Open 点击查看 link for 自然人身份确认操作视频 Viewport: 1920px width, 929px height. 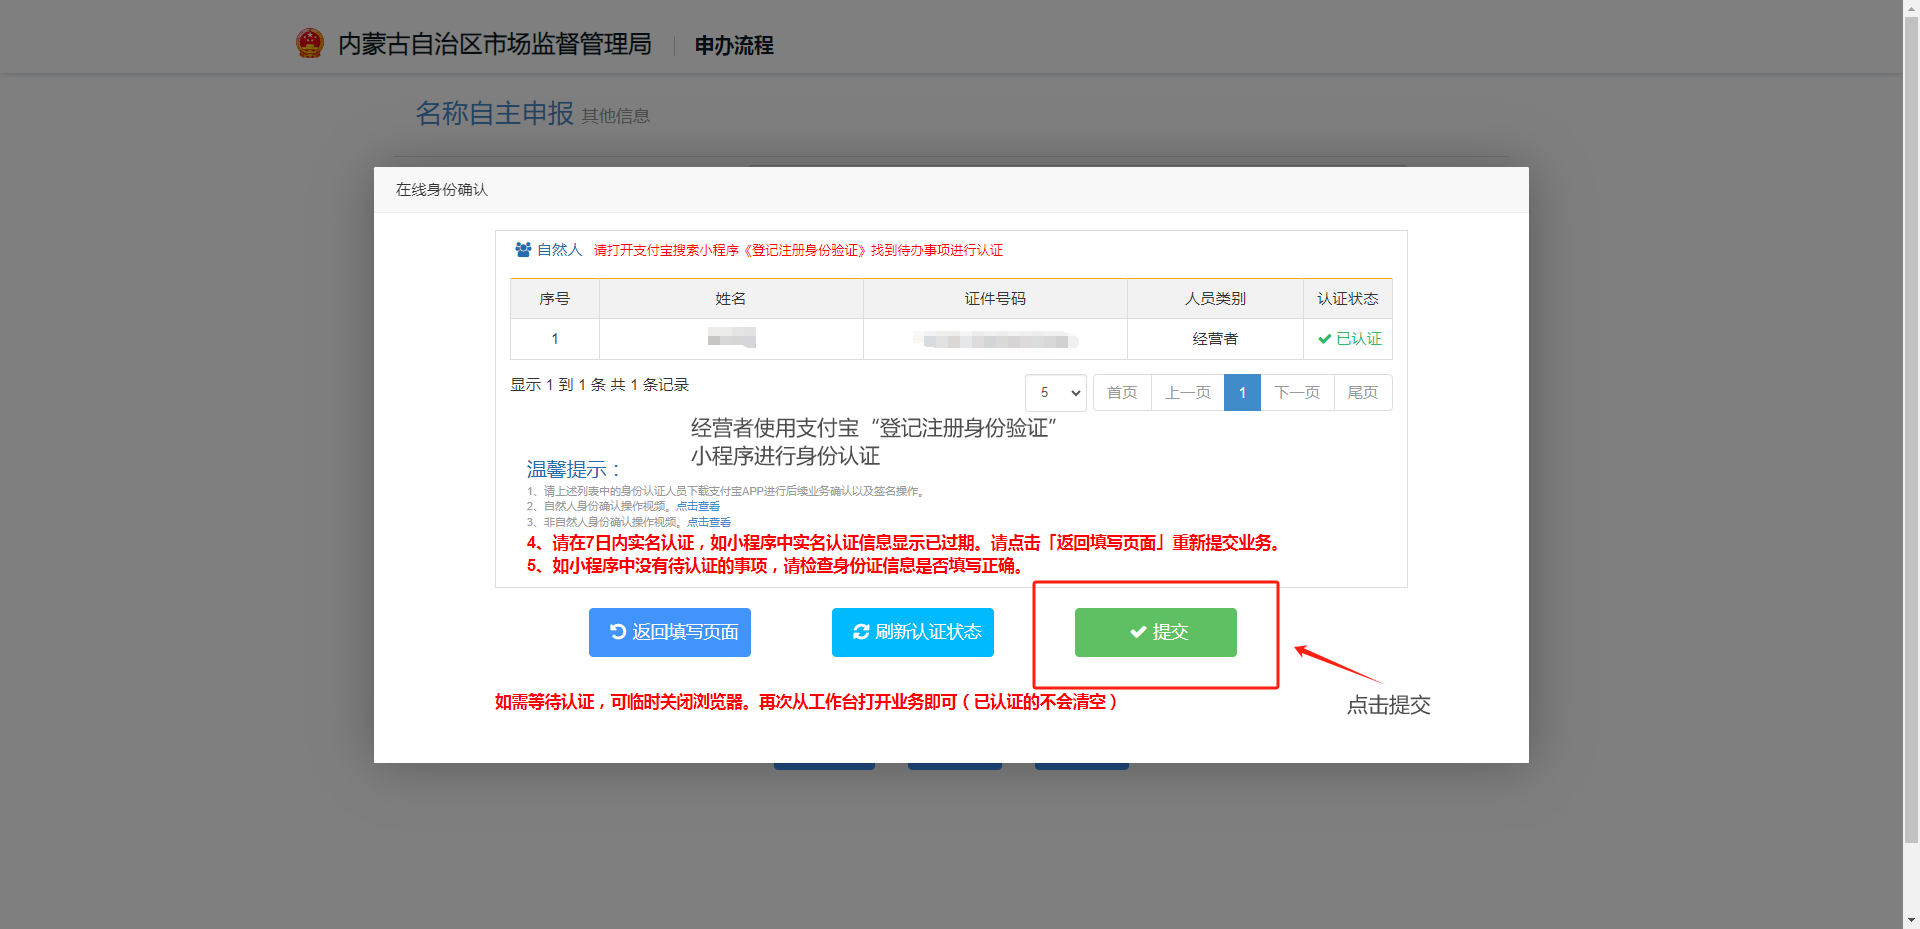point(698,506)
